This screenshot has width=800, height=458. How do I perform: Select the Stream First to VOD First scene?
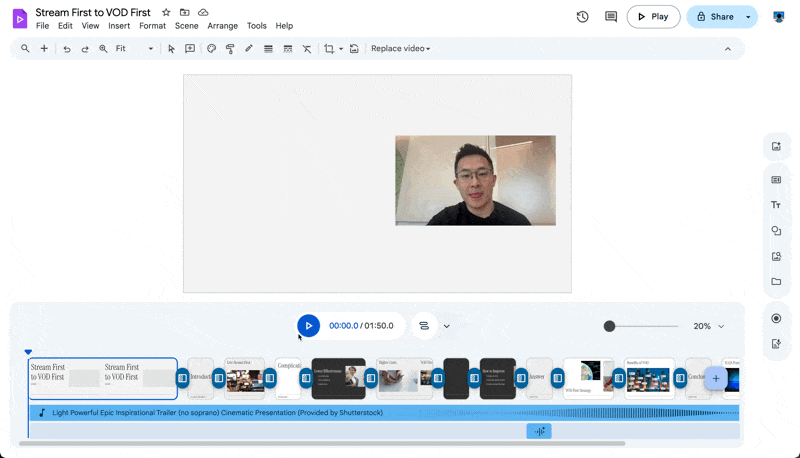(x=103, y=378)
